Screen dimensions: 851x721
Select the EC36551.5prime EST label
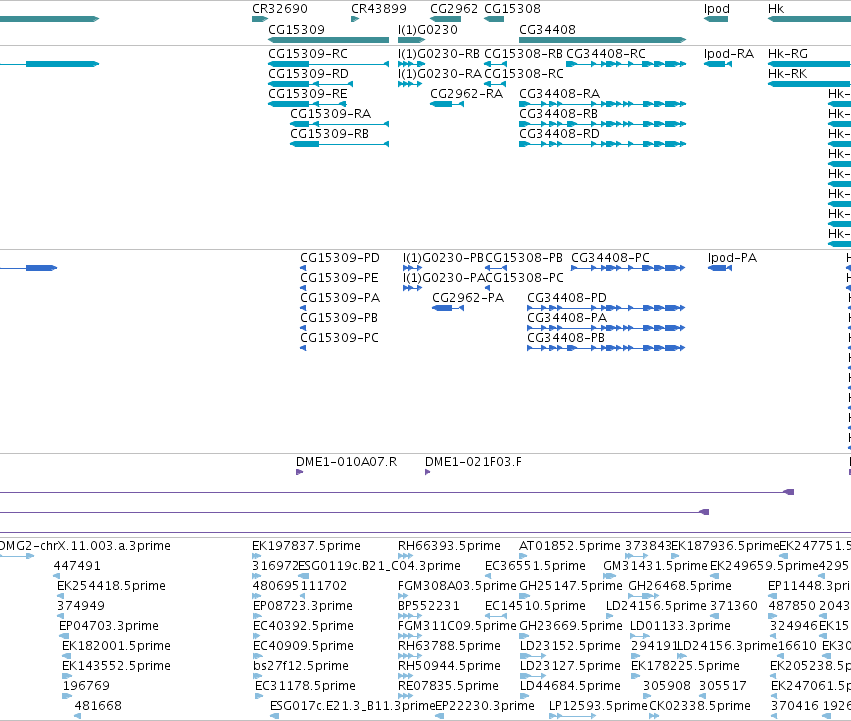536,566
